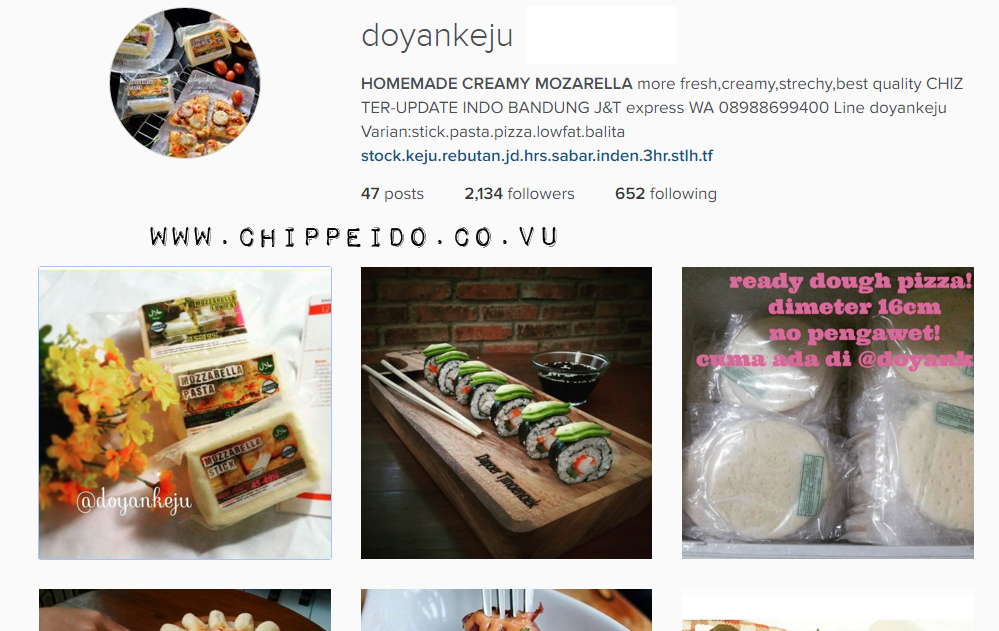
Task: Open the bottom-left partially visible post
Action: (x=185, y=610)
